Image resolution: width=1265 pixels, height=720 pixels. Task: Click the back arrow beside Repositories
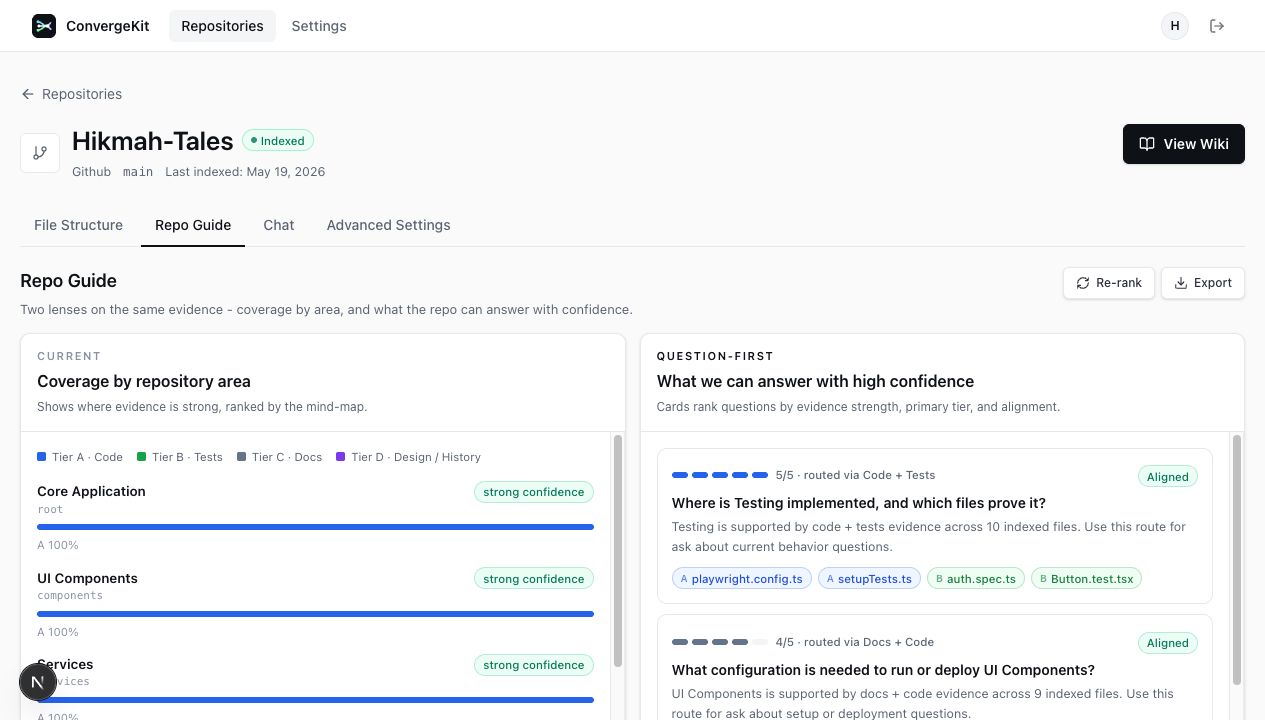[28, 94]
